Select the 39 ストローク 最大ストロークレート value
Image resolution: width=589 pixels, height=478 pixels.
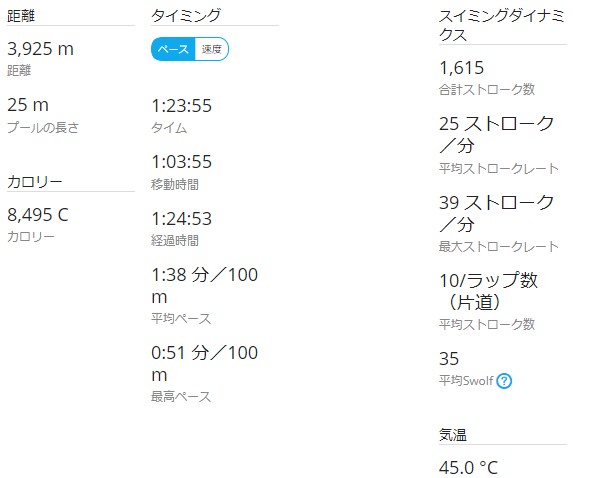(x=497, y=213)
